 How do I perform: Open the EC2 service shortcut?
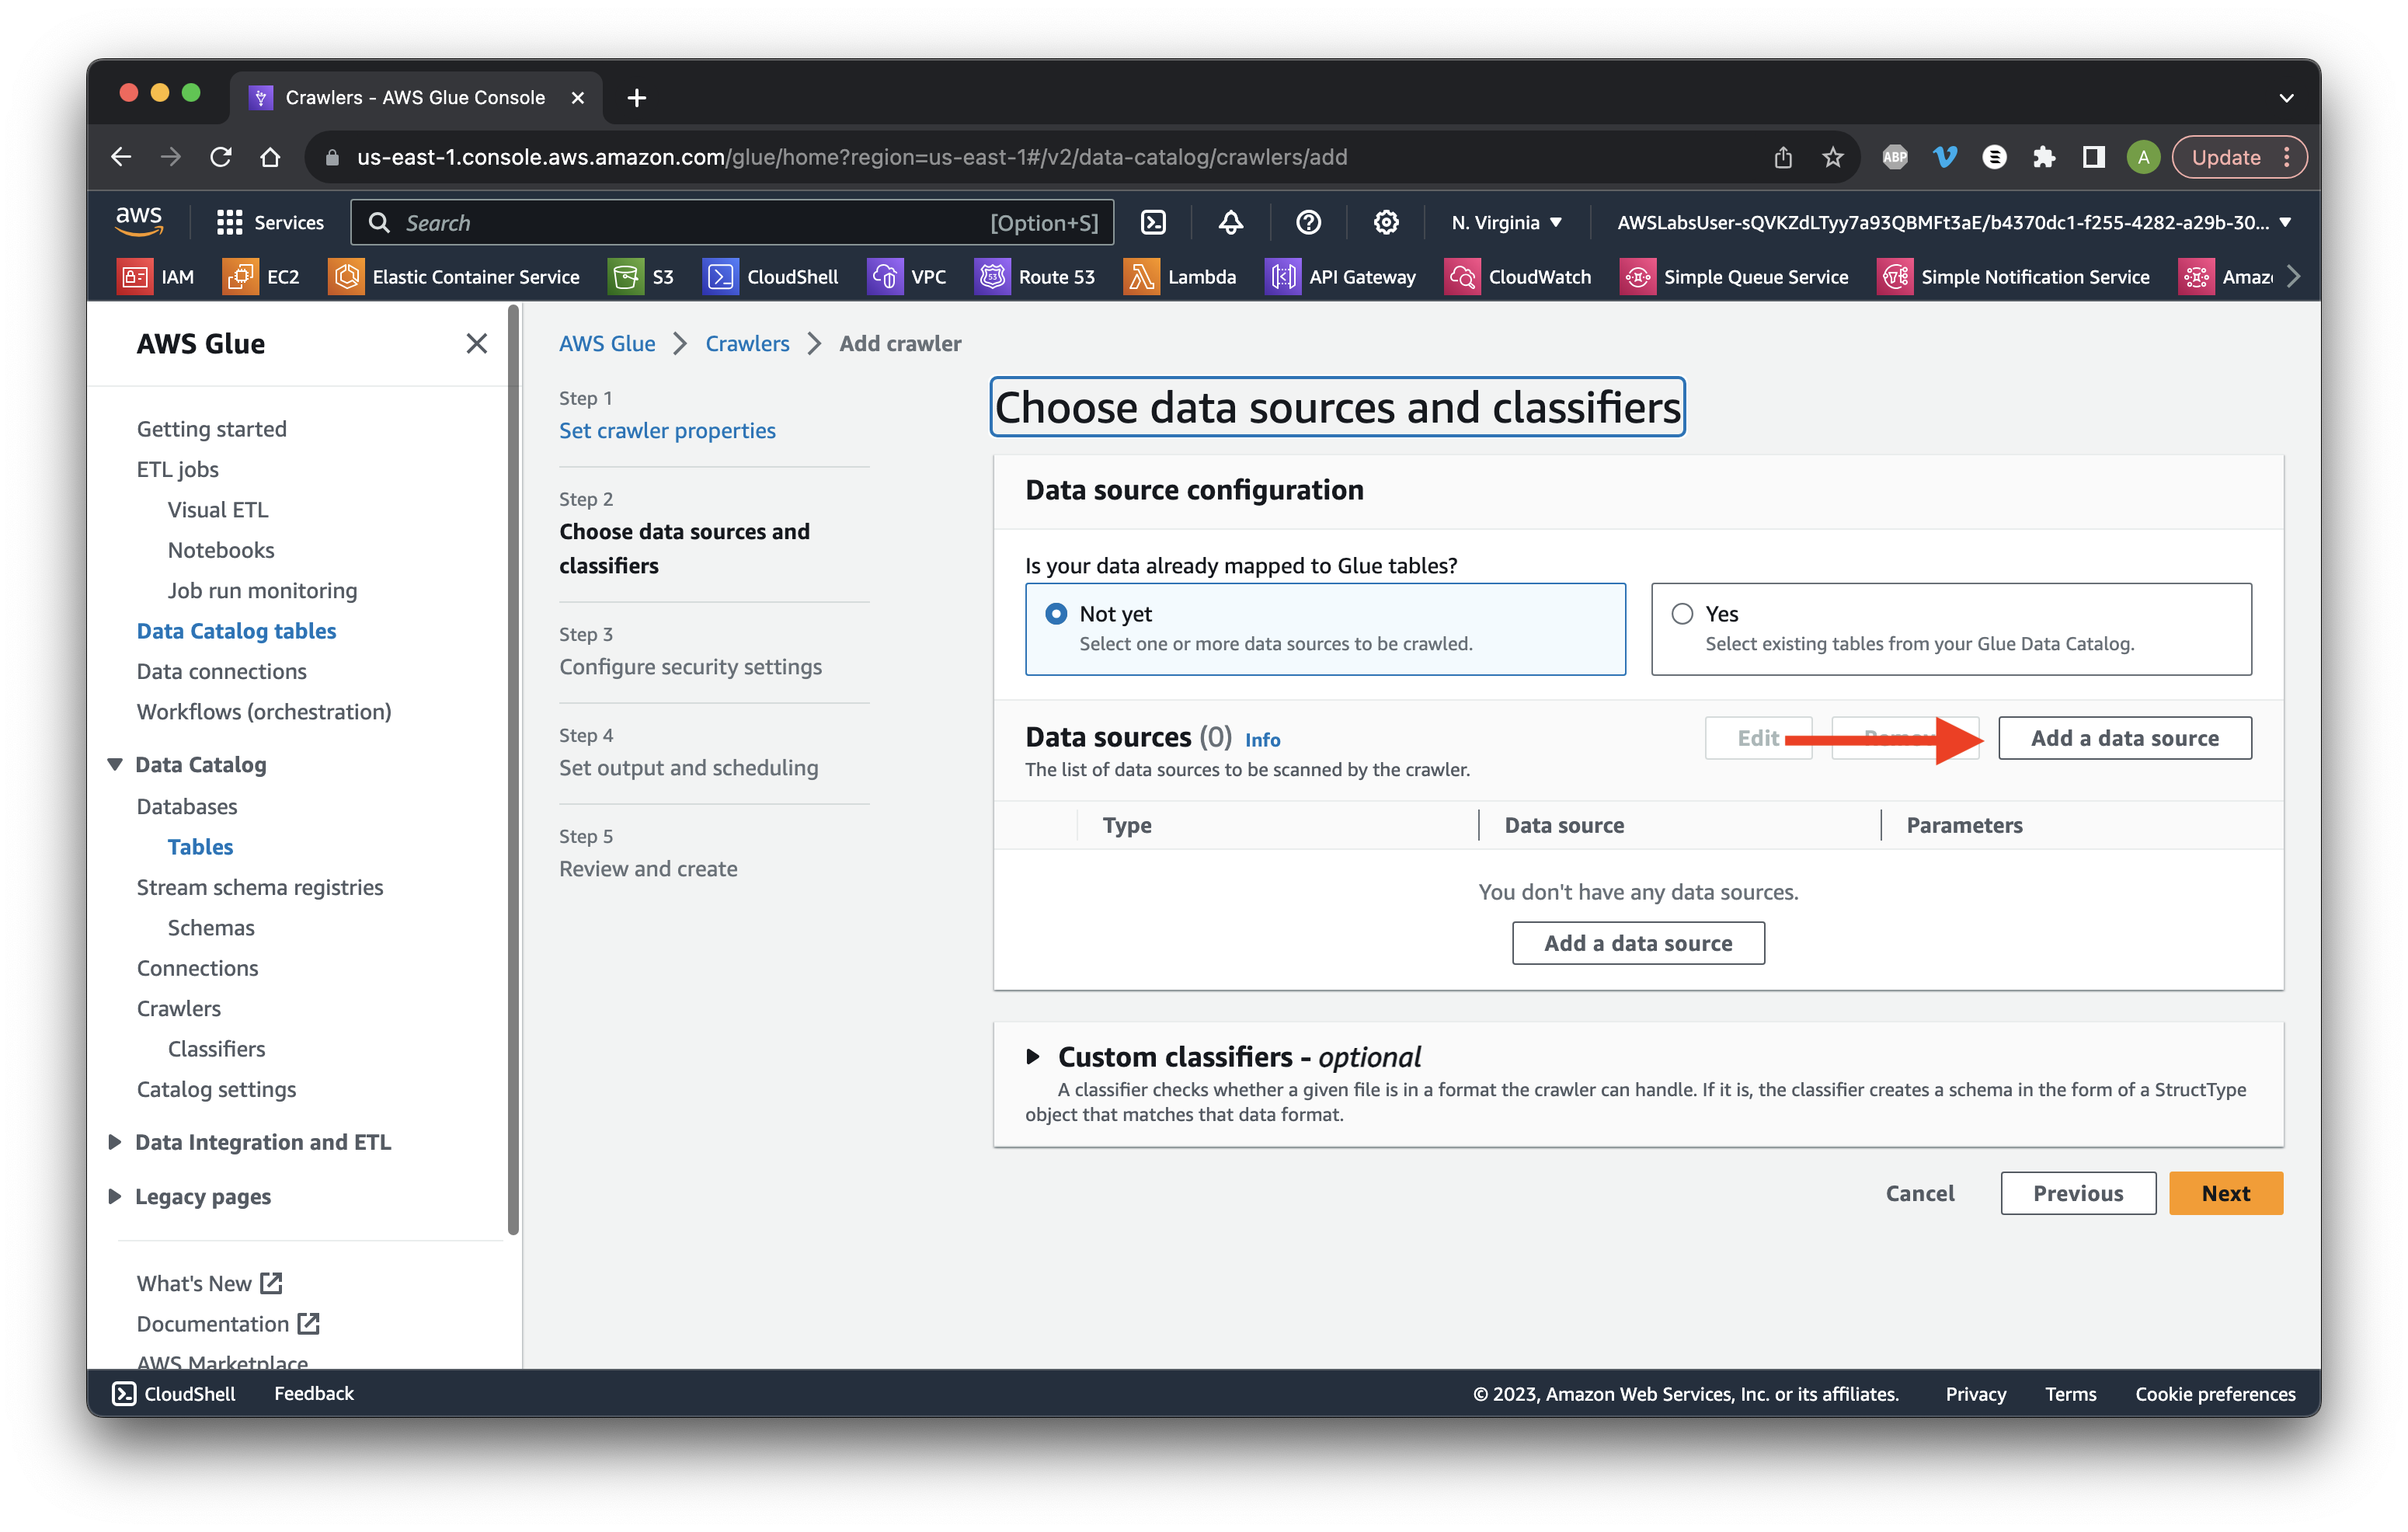(x=261, y=277)
